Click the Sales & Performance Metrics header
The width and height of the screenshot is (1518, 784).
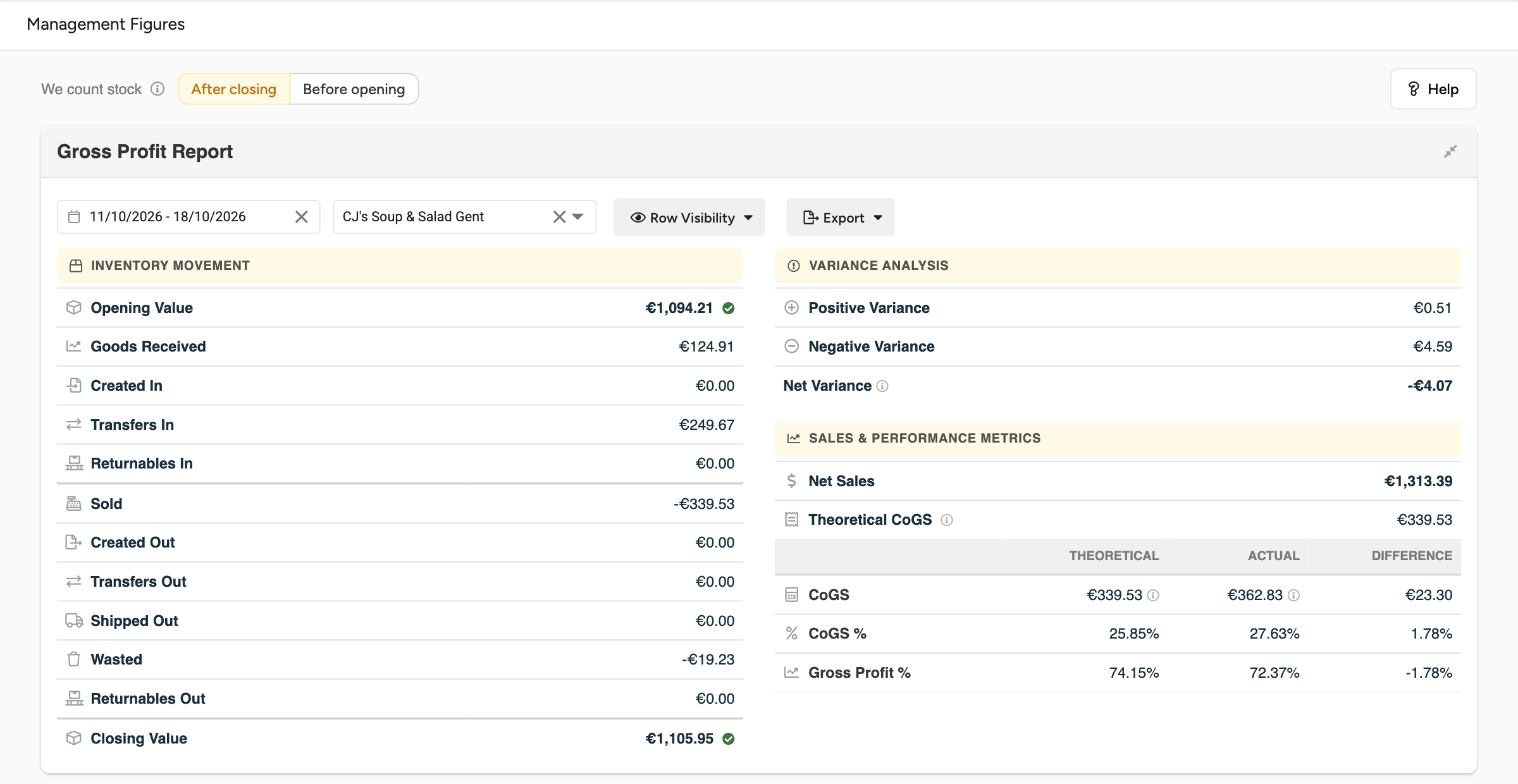pyautogui.click(x=1118, y=438)
